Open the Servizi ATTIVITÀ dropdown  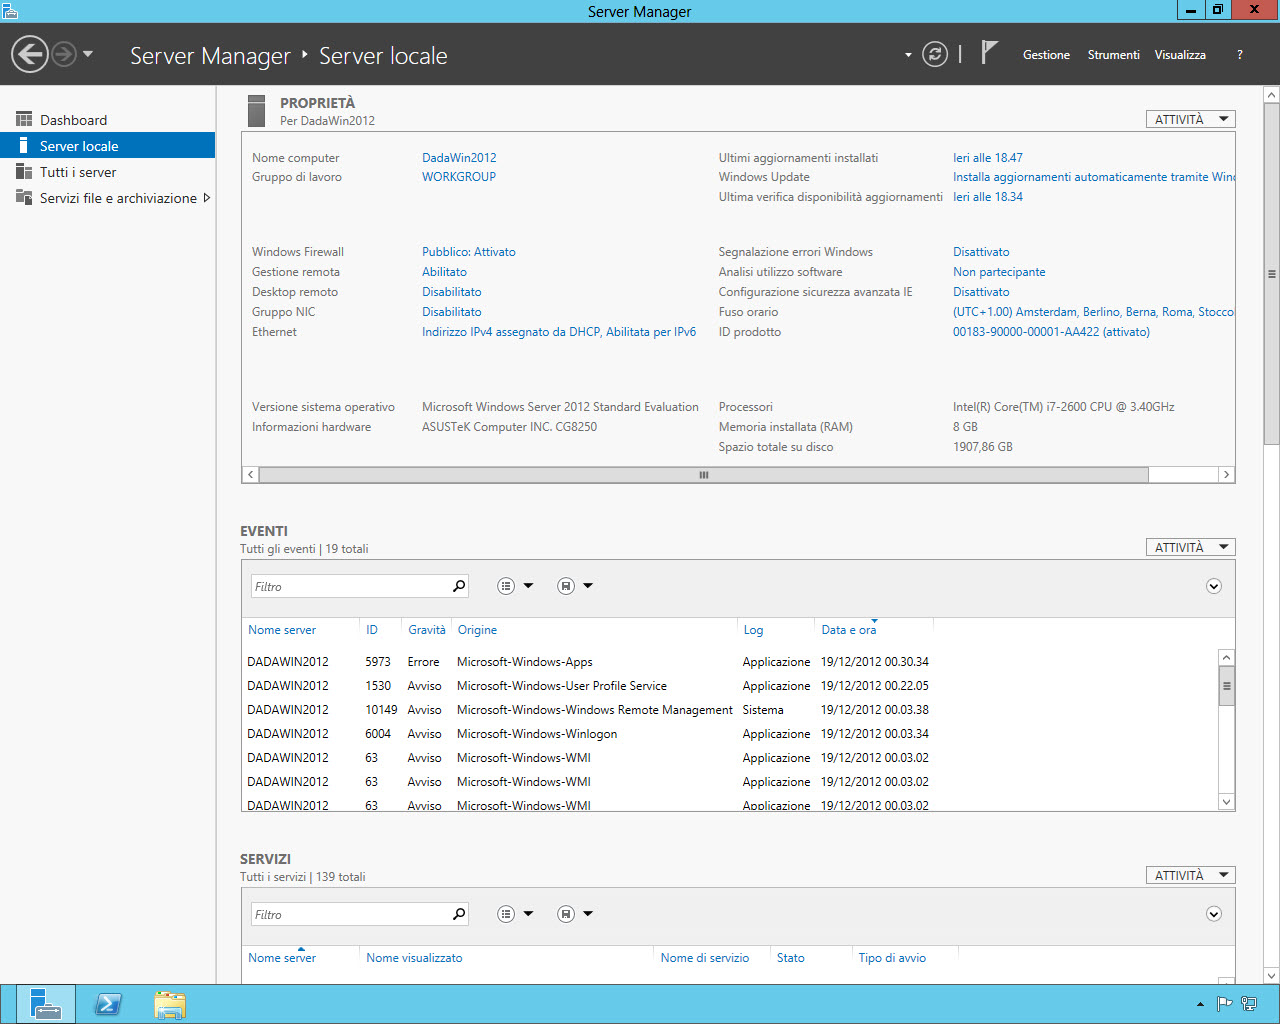[x=1190, y=875]
